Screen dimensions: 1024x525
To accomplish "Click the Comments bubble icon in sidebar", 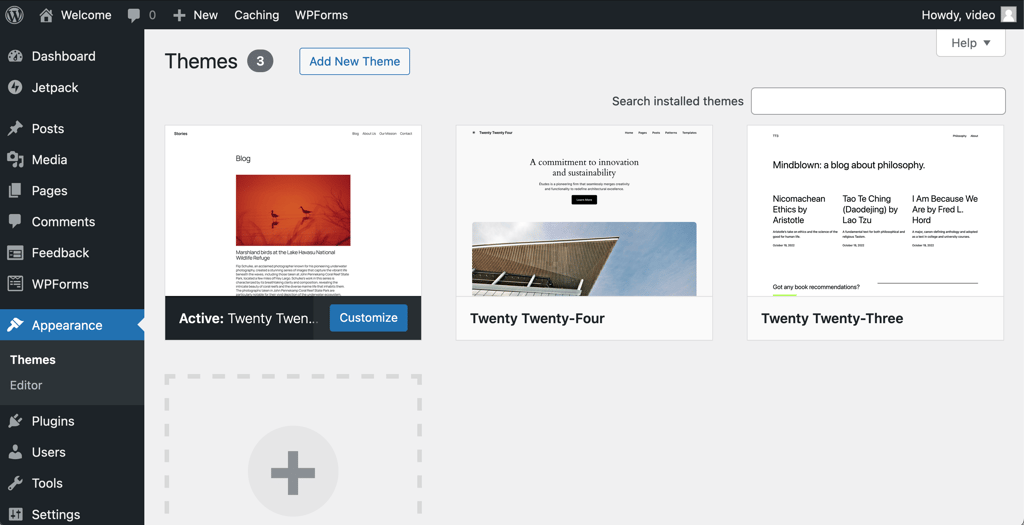I will click(15, 222).
